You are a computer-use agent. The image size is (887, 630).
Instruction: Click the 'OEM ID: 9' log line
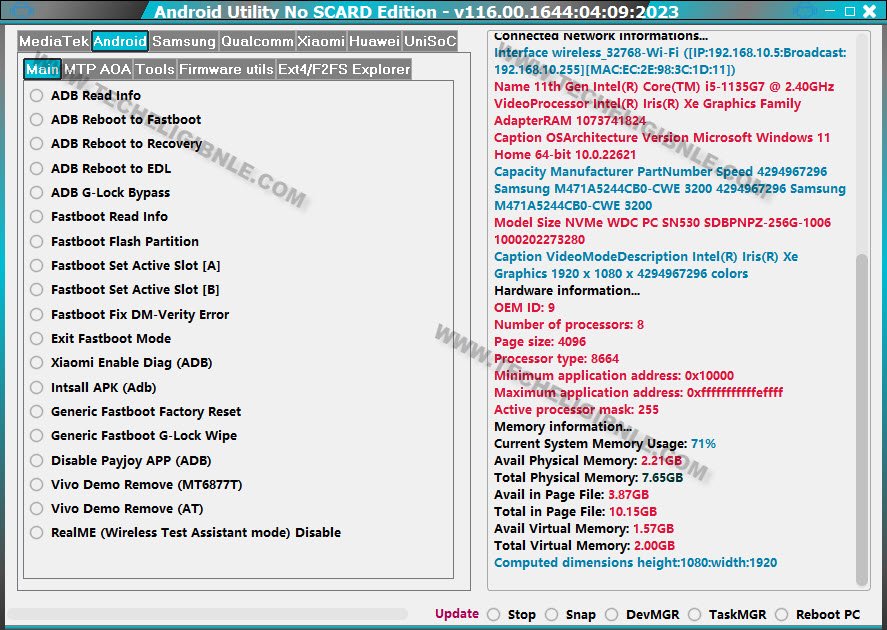(x=524, y=308)
